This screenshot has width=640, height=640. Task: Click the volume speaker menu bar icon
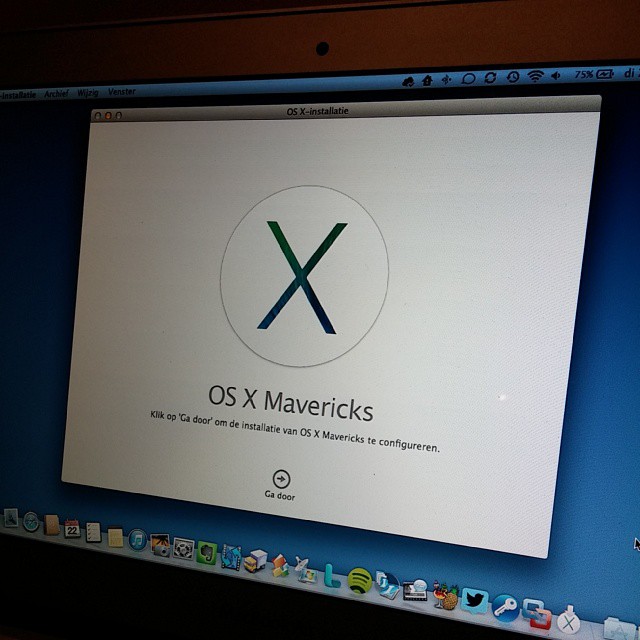pos(556,76)
